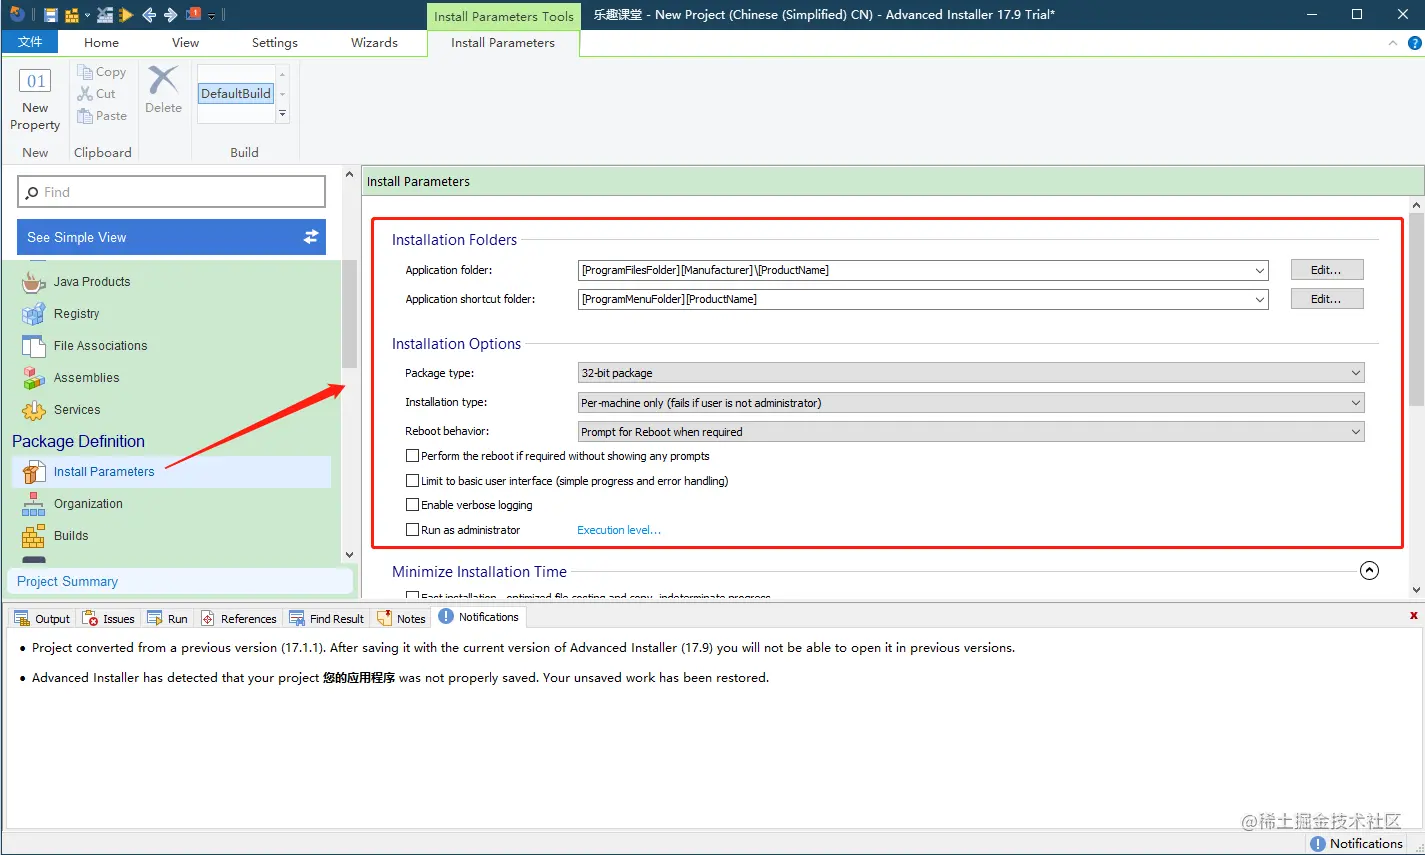Click the Execution level link

618,530
